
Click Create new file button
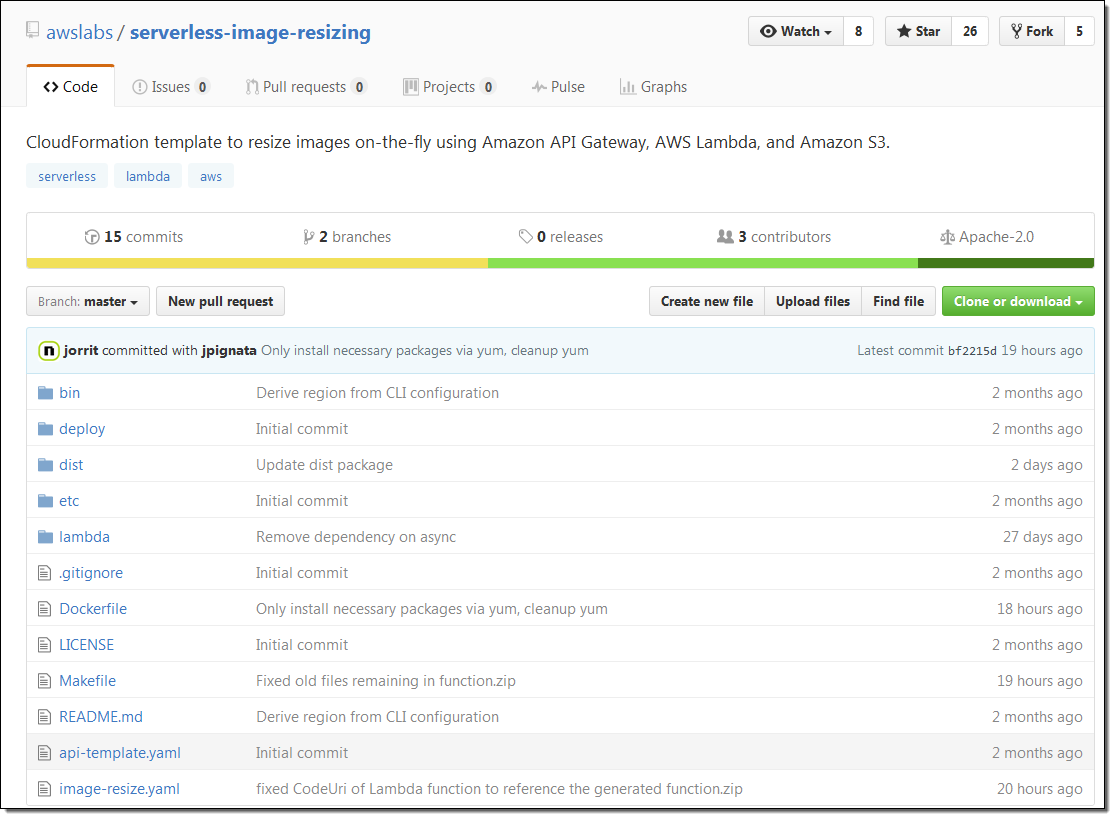(x=707, y=301)
